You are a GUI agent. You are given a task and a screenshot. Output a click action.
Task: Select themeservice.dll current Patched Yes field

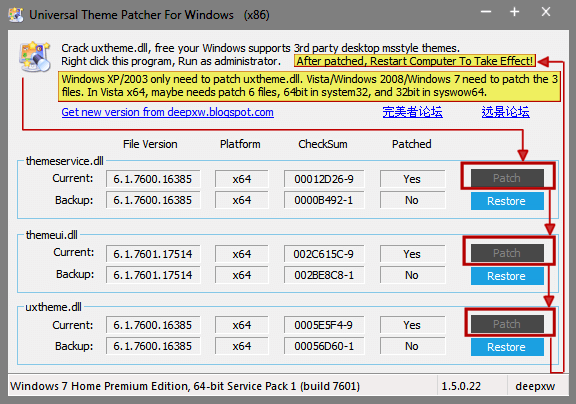(x=412, y=179)
